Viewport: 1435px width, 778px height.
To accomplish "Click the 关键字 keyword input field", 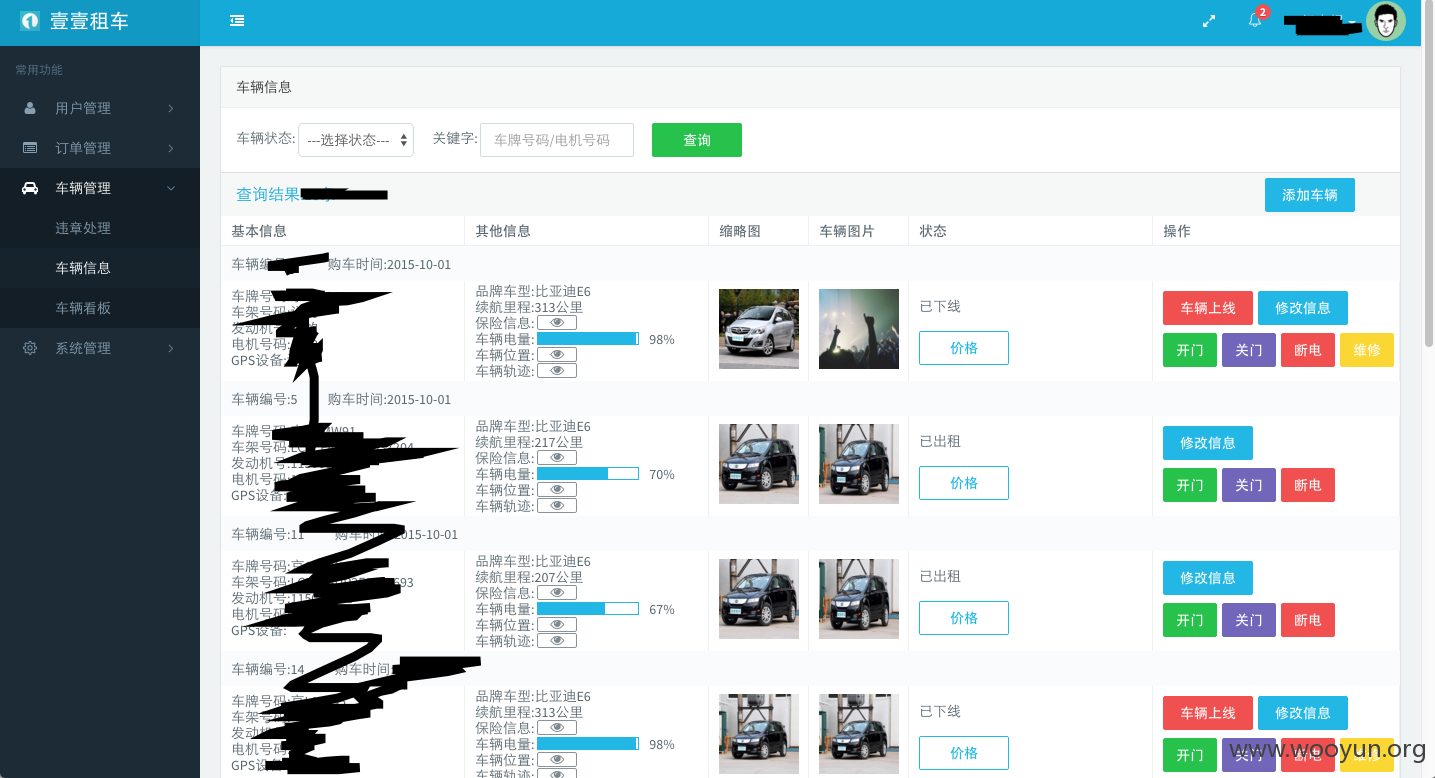I will (x=557, y=140).
